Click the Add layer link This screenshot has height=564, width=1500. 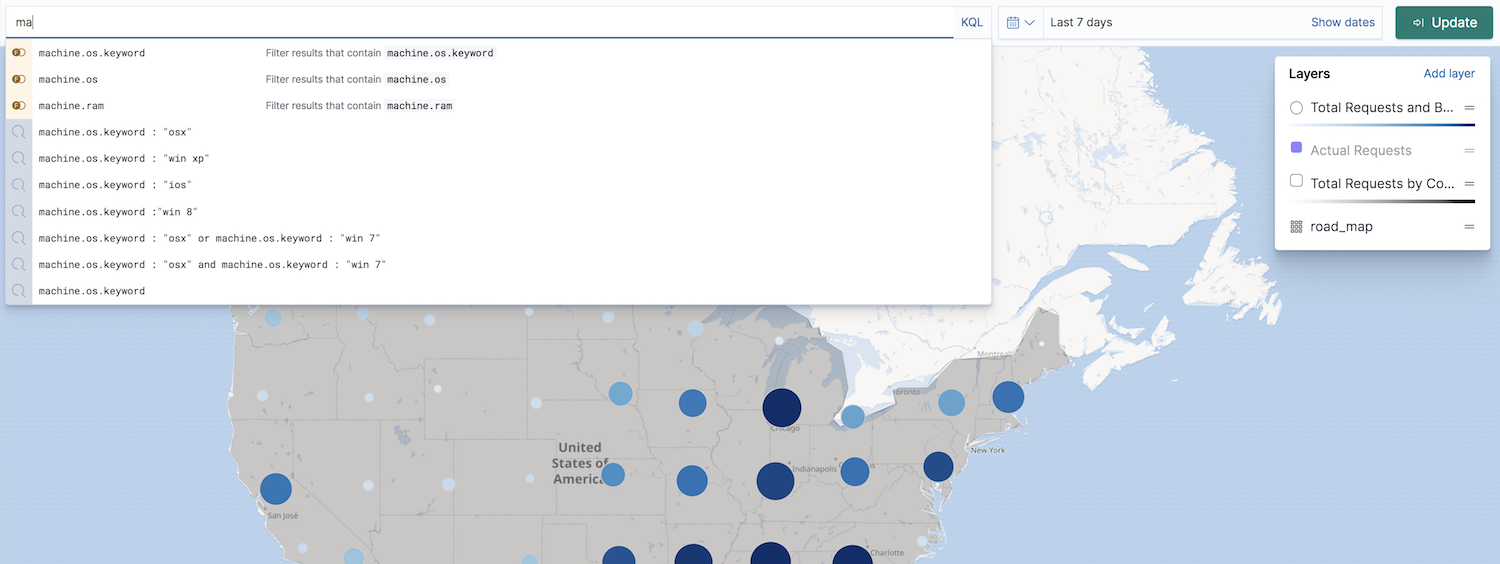1449,74
